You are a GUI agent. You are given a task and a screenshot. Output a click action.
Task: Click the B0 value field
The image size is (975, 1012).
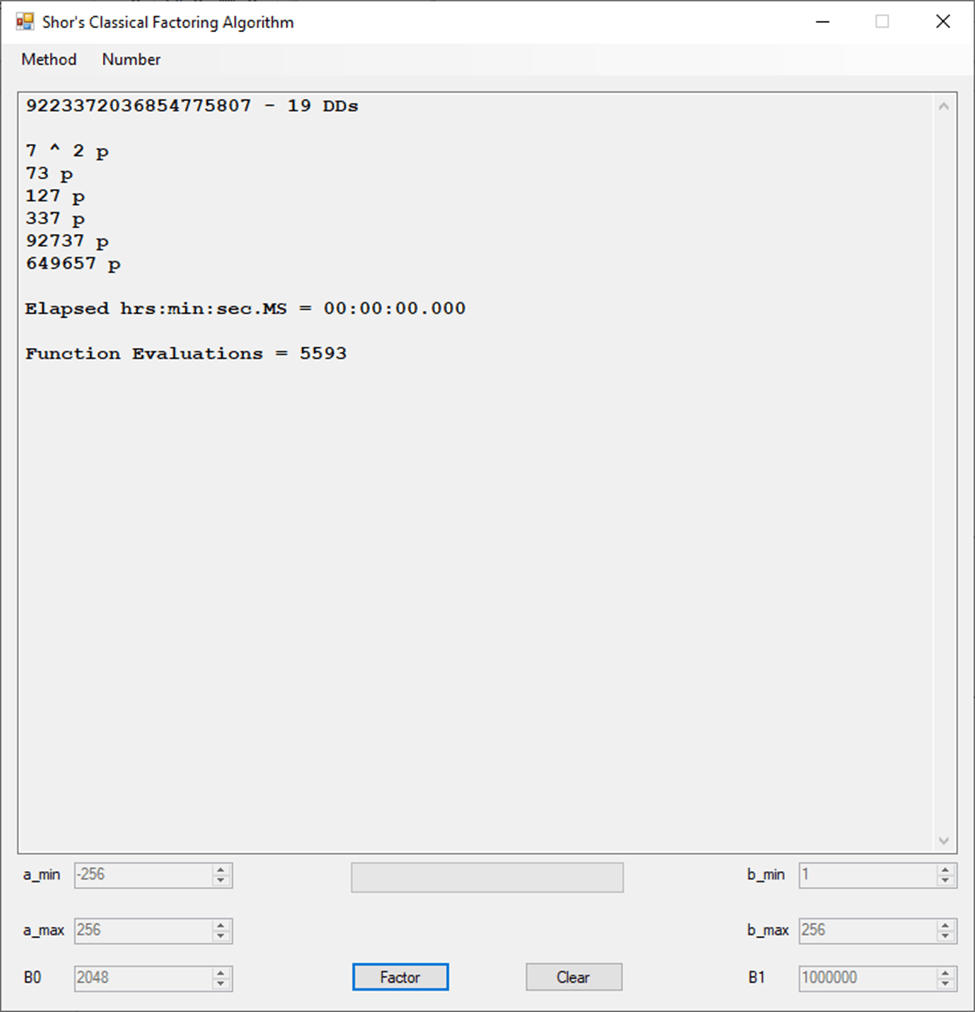(142, 978)
